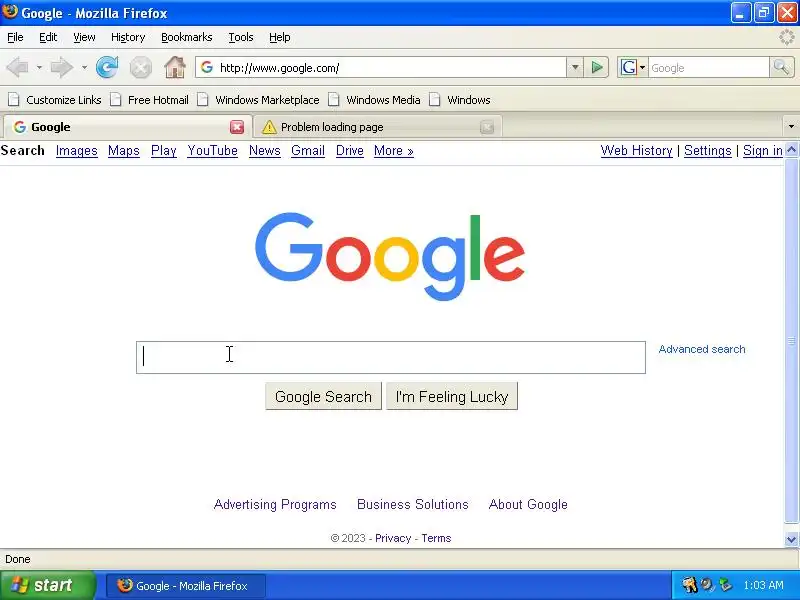Open the Privacy link
Screen dimensions: 800x600
[x=393, y=538]
